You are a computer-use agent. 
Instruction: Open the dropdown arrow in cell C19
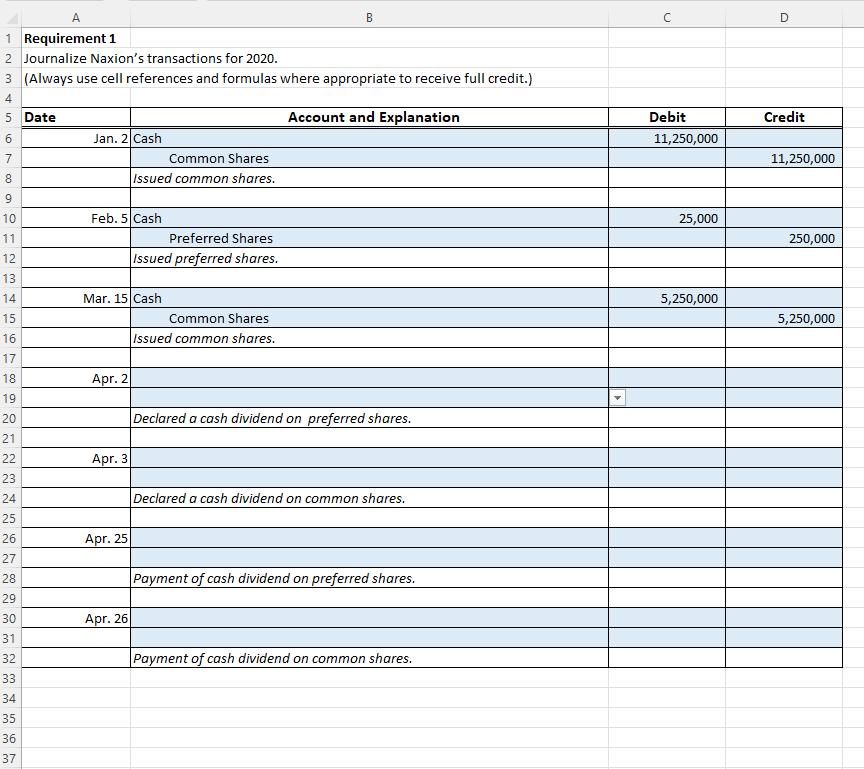tap(617, 398)
